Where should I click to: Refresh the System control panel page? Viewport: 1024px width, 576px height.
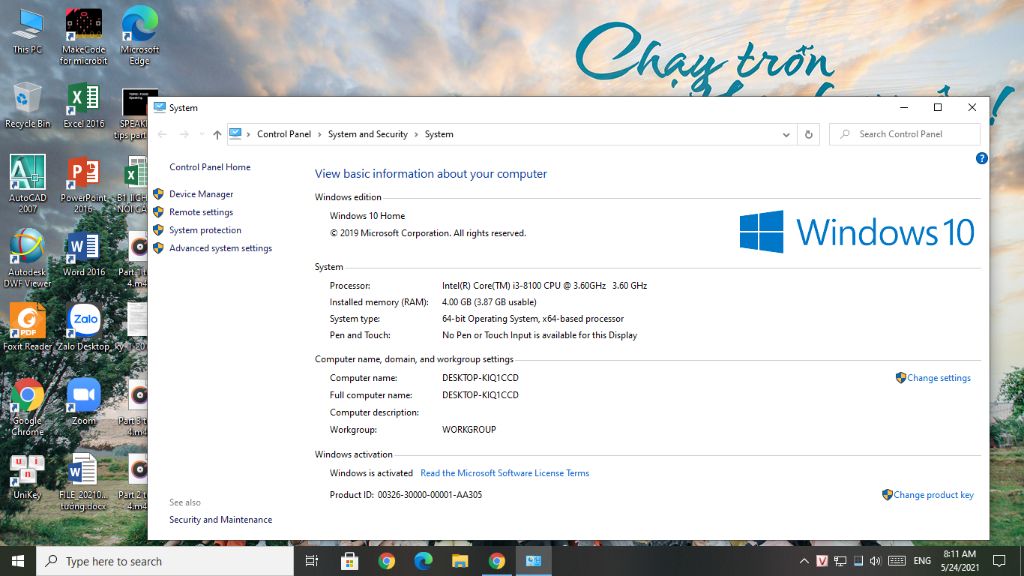pyautogui.click(x=808, y=135)
